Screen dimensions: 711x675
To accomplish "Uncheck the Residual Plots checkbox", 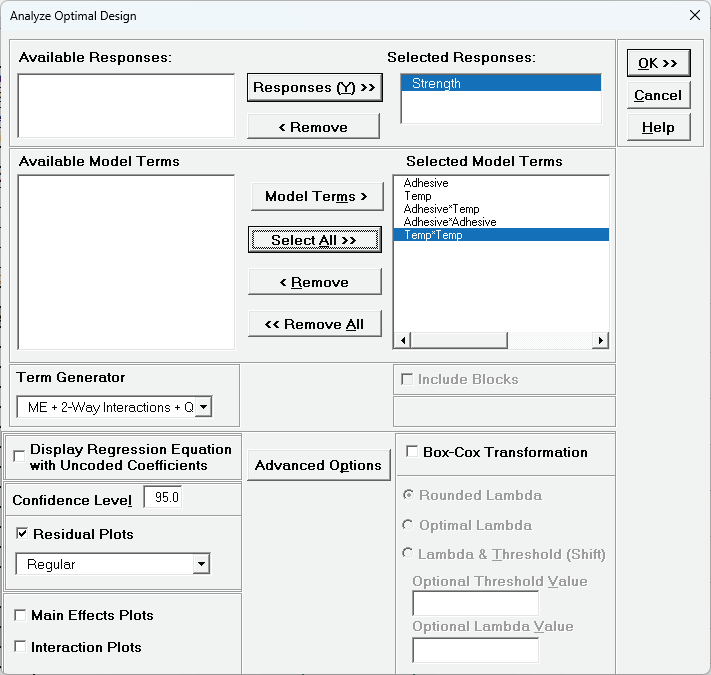I will coord(22,534).
